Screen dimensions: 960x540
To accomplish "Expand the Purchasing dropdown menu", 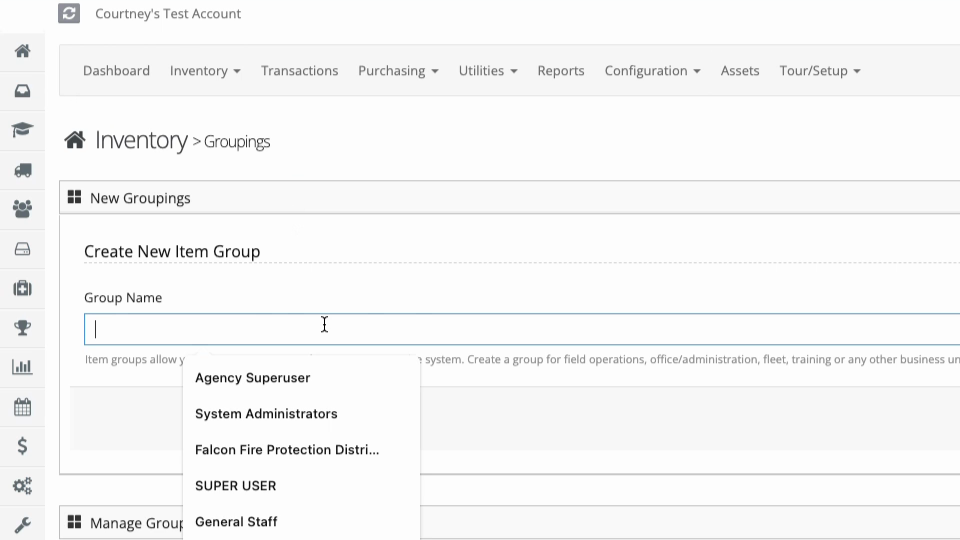I will click(398, 71).
